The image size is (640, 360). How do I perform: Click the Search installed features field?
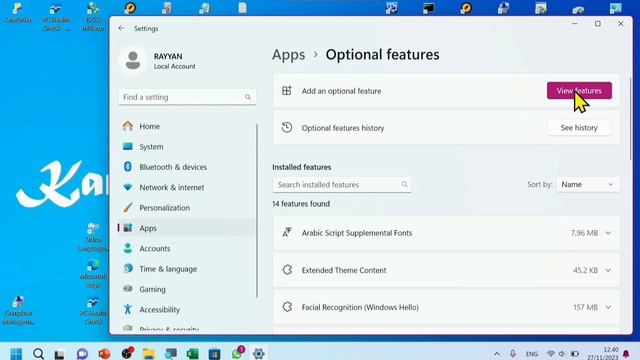tap(342, 184)
